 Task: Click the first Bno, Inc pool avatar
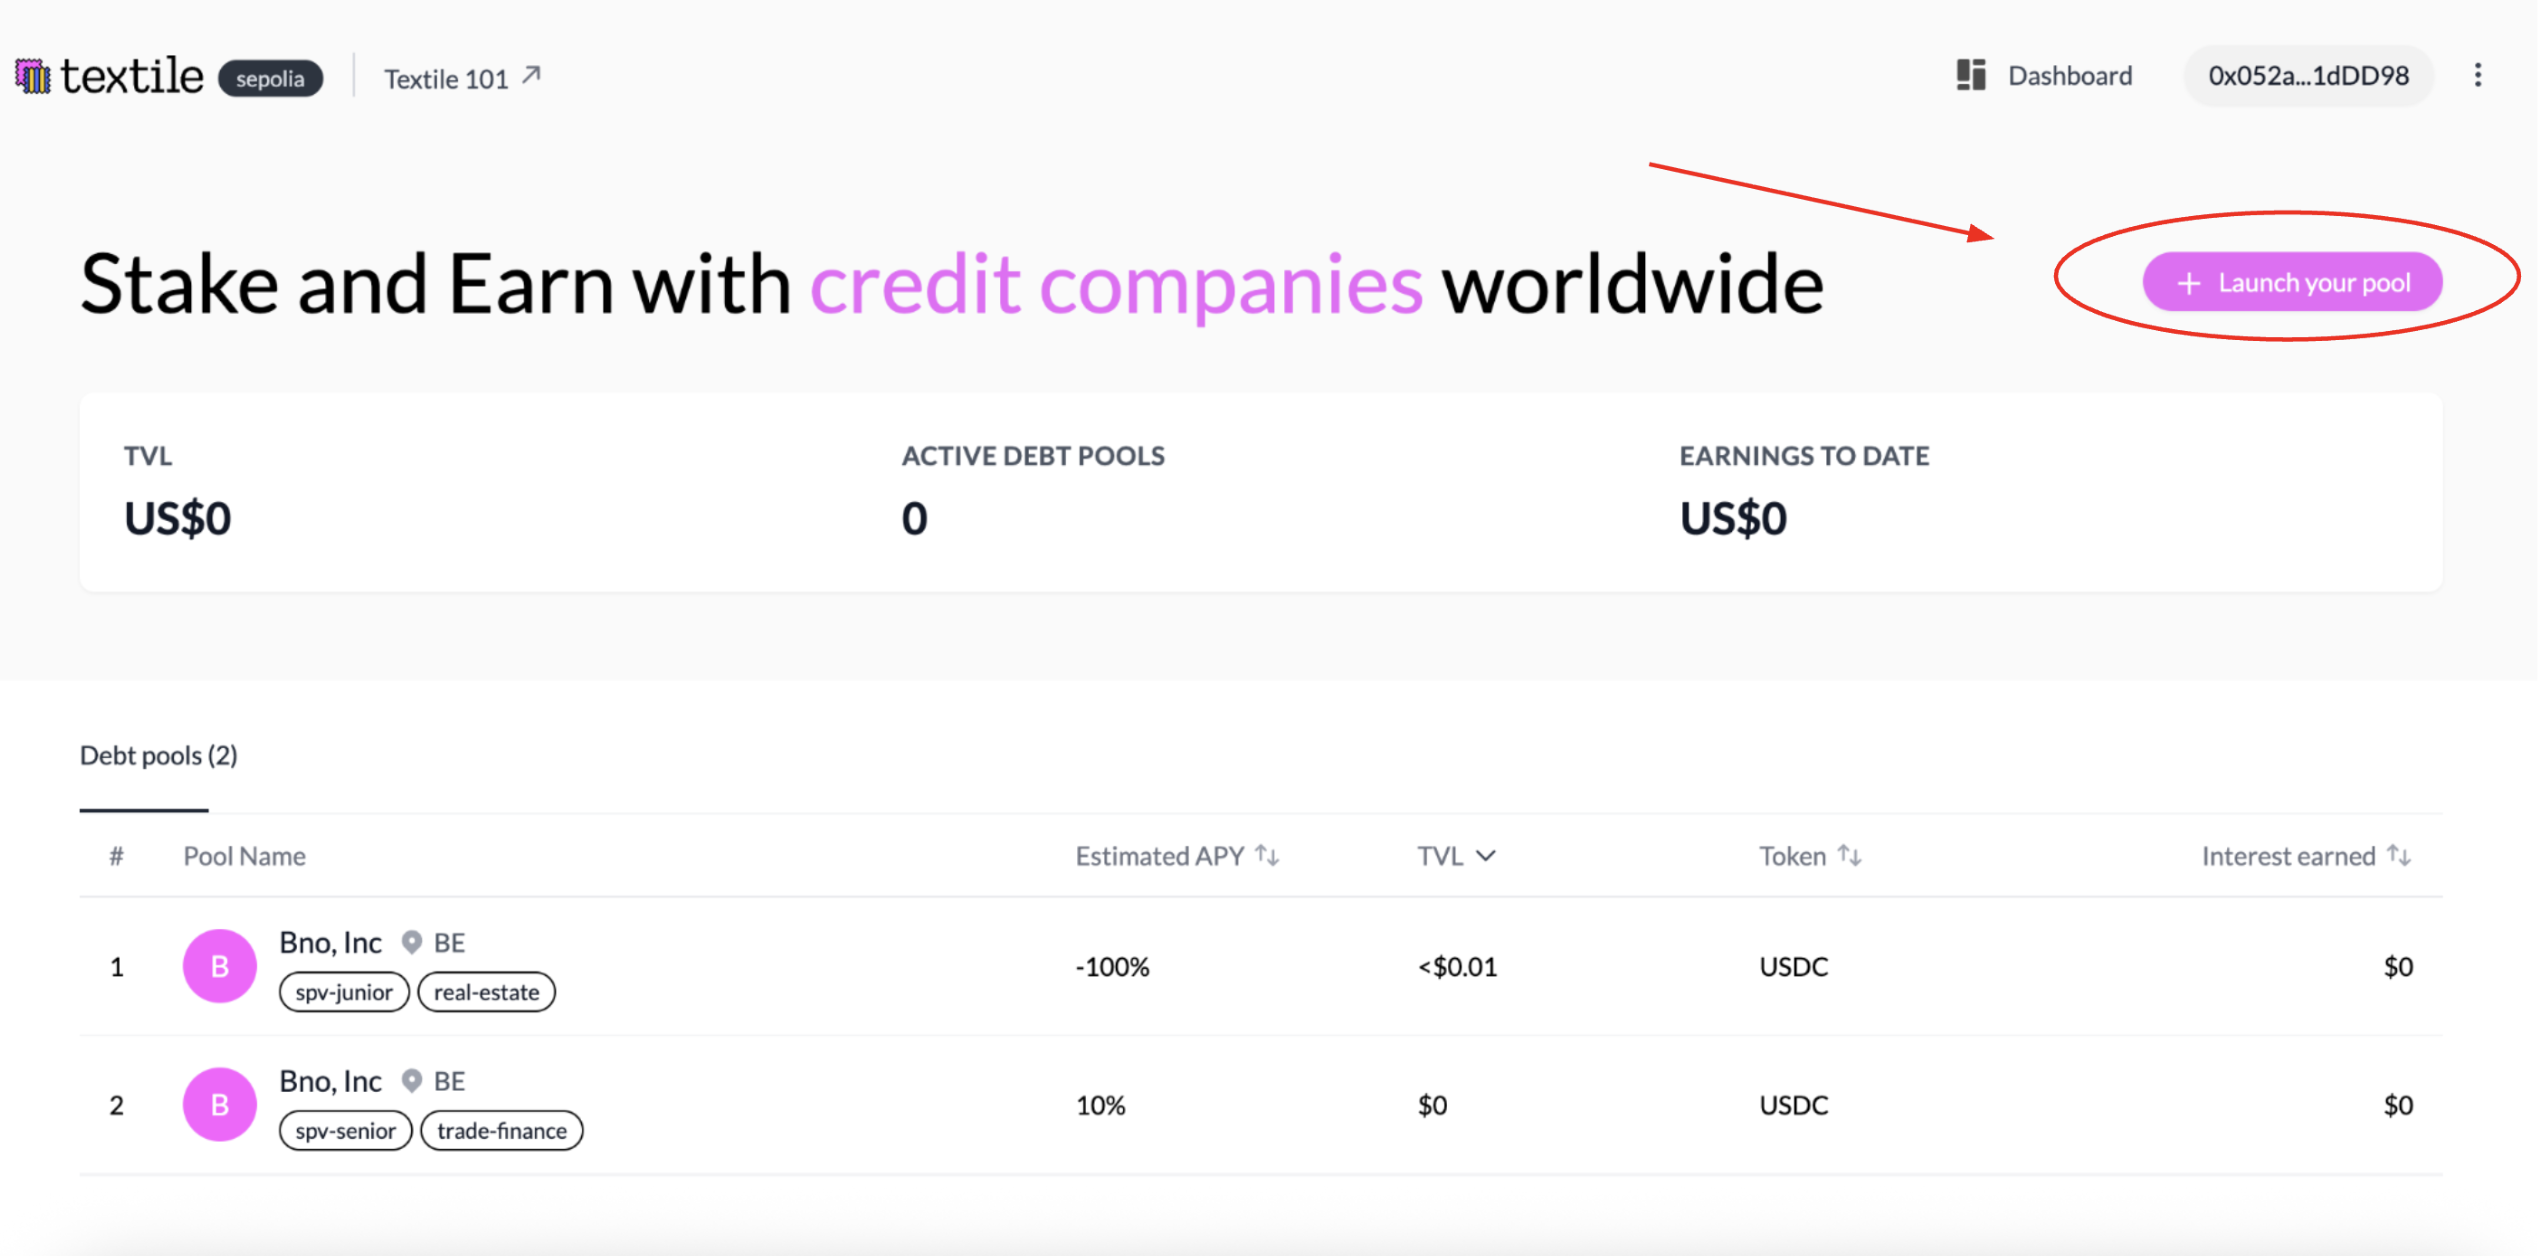(220, 966)
